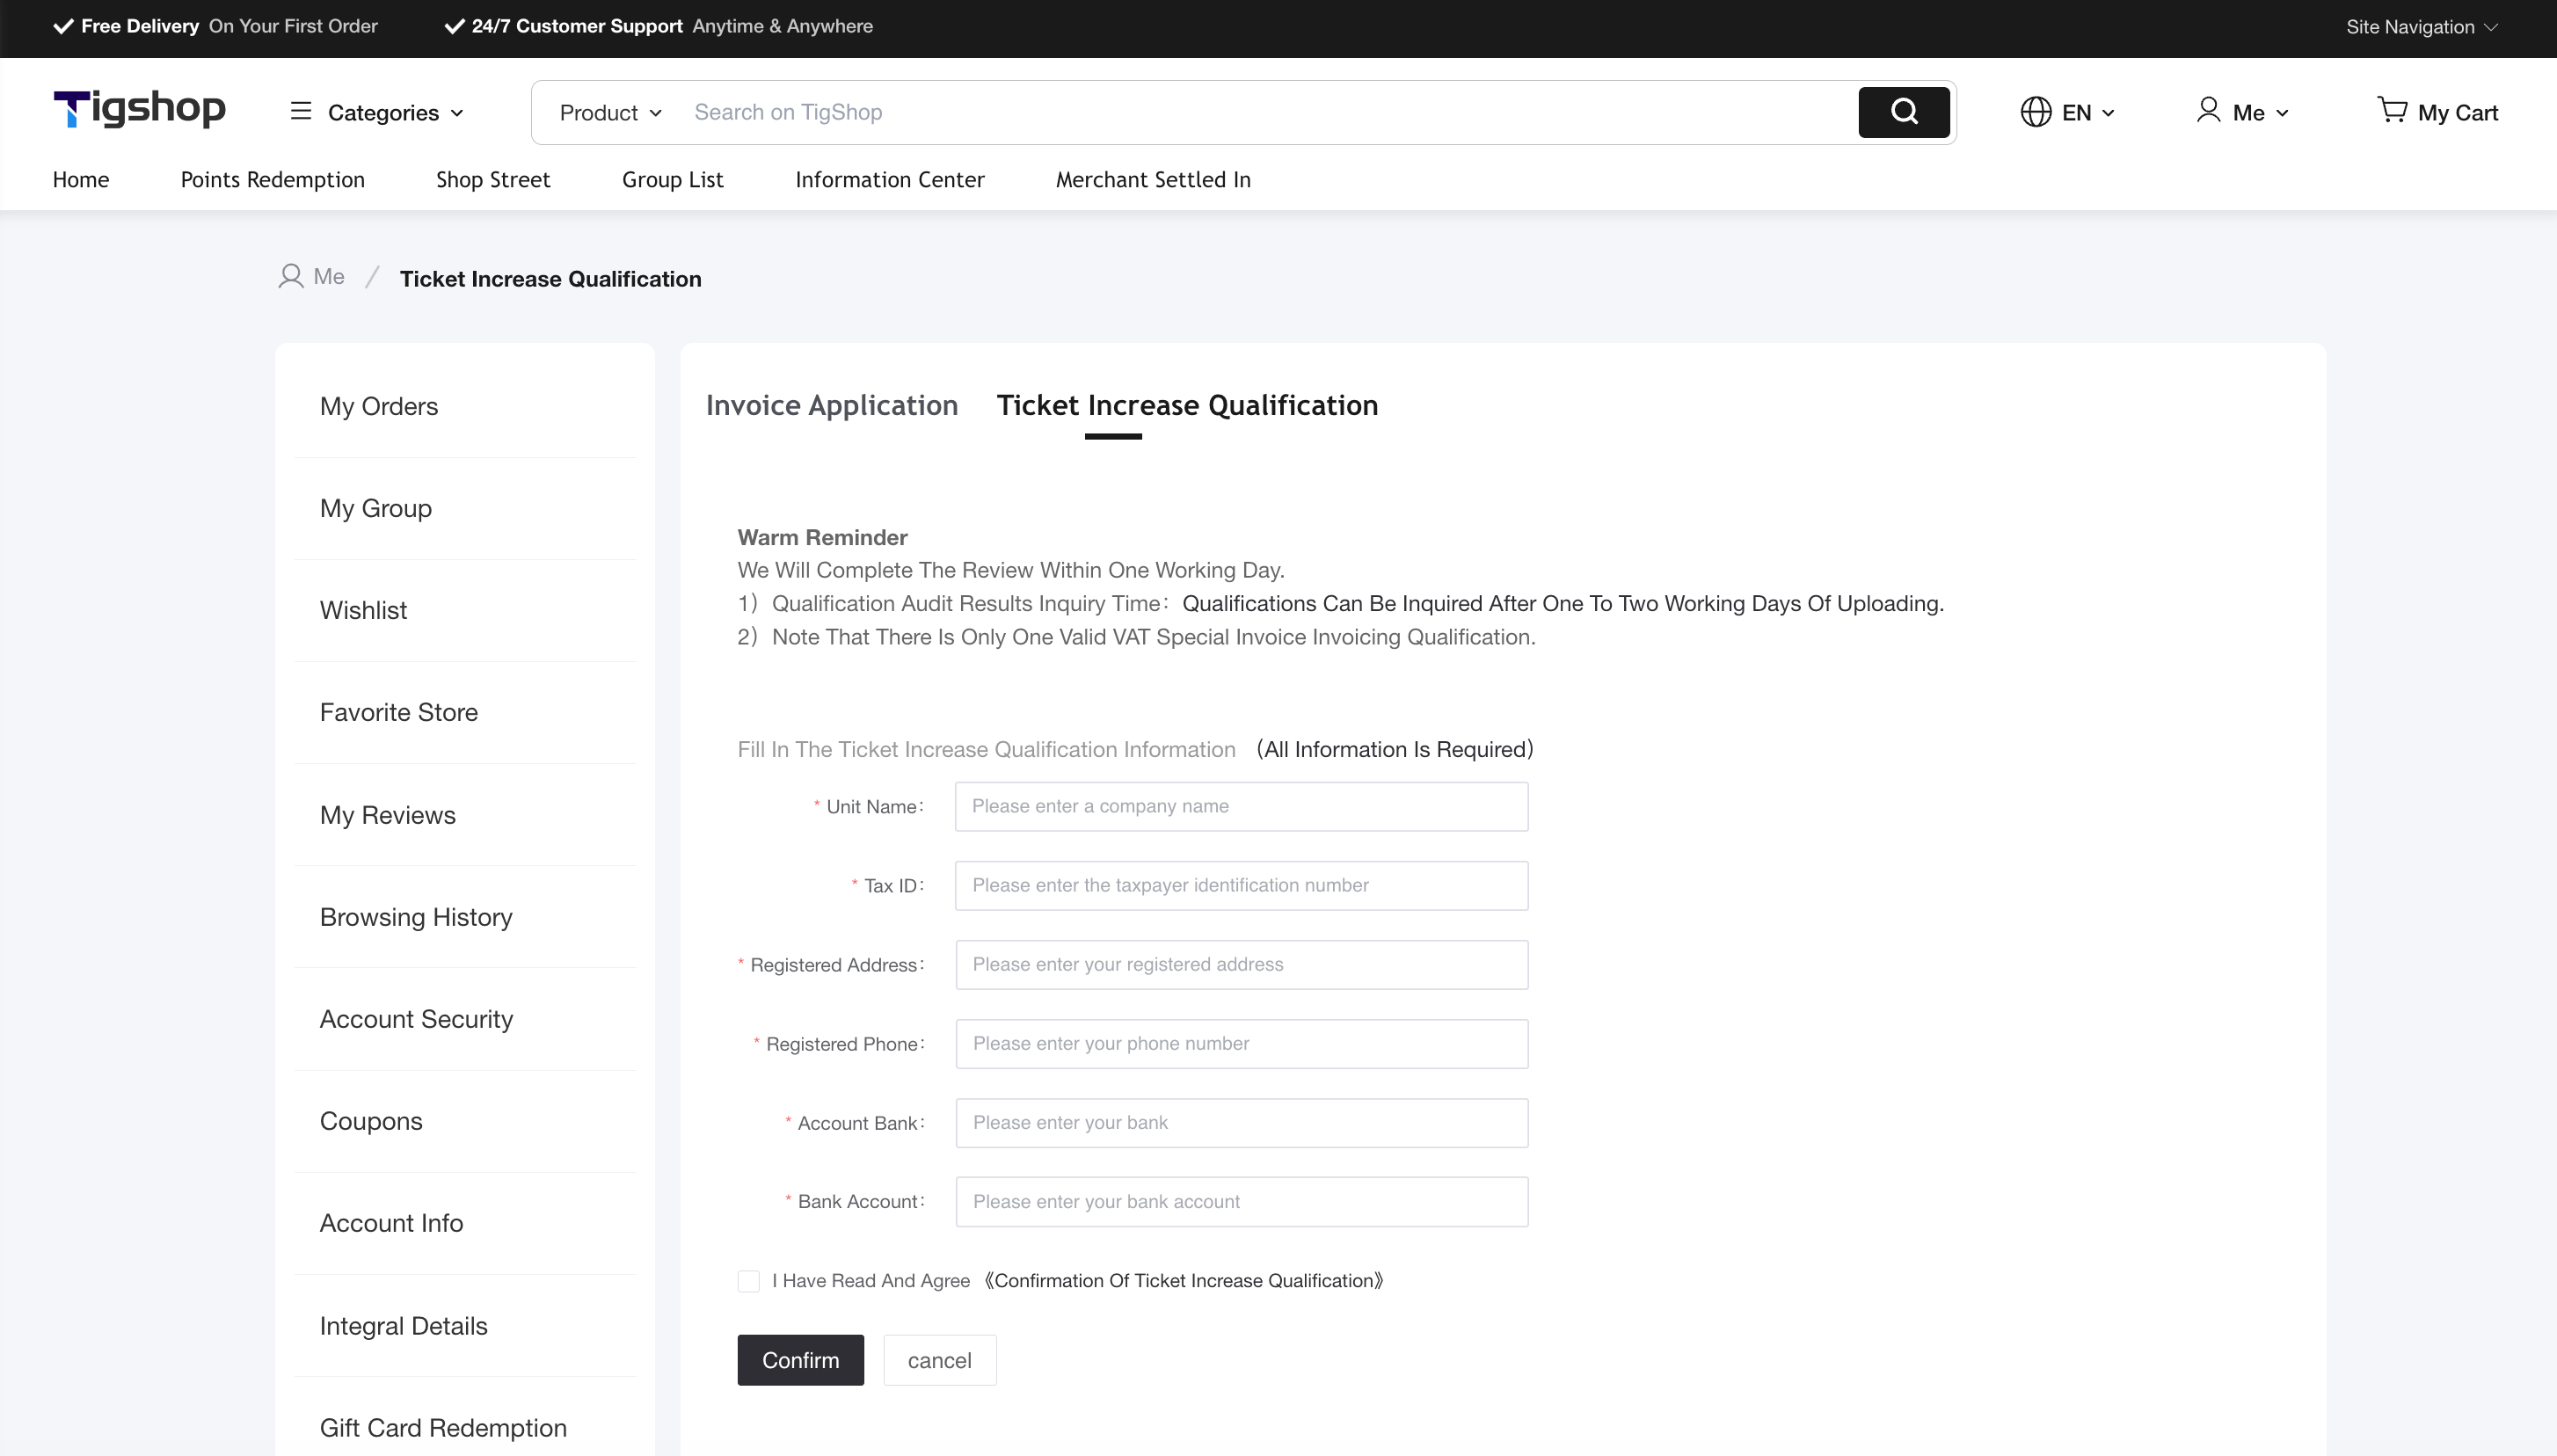
Task: Select Account Security in the sidebar
Action: (x=416, y=1019)
